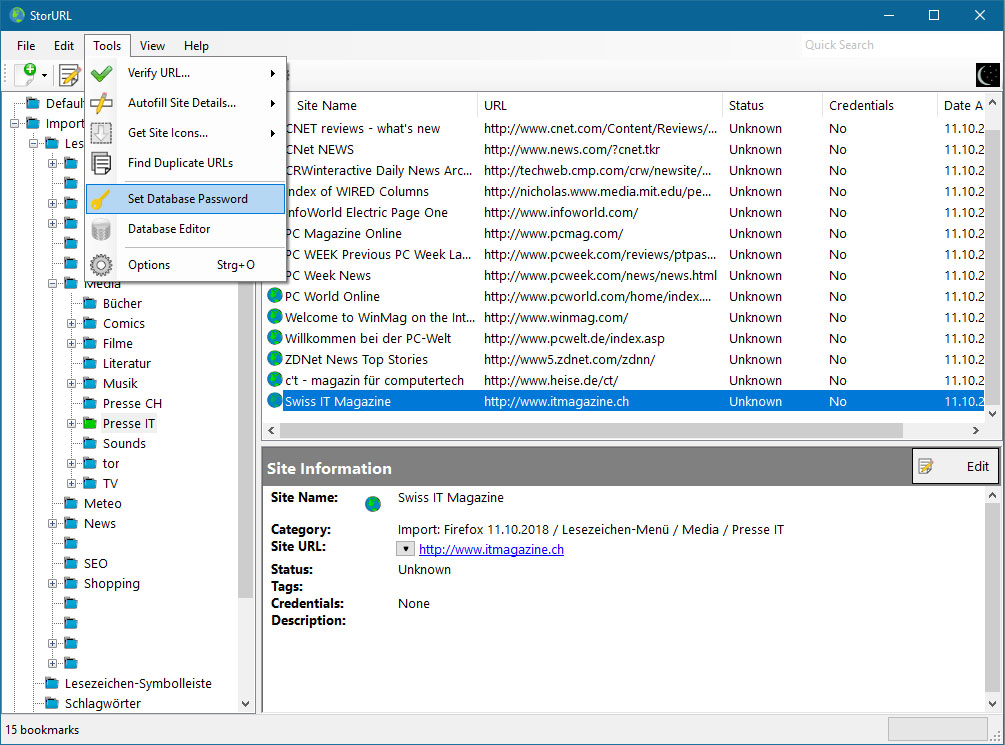Open the add bookmark dropdown arrow
1005x745 pixels.
(x=44, y=76)
